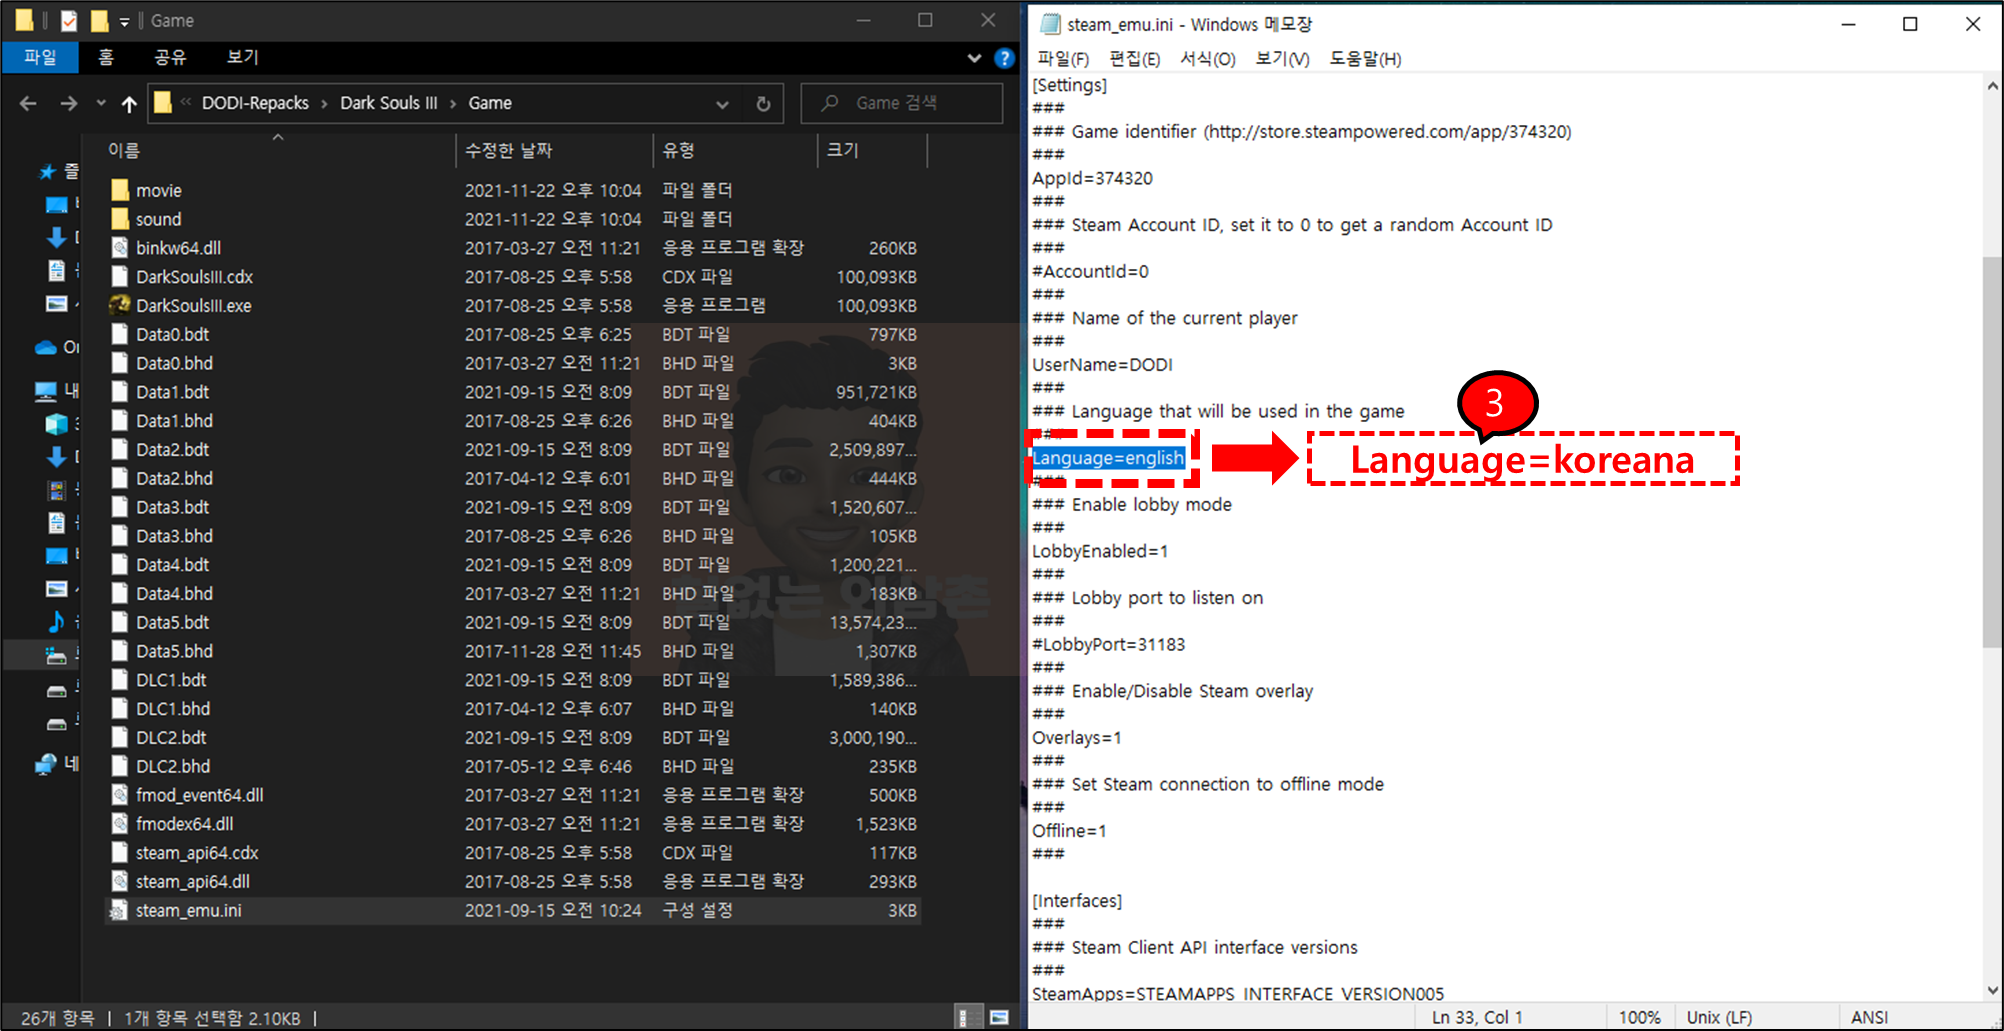The height and width of the screenshot is (1031, 2004).
Task: Refresh the Game folder view
Action: click(763, 103)
